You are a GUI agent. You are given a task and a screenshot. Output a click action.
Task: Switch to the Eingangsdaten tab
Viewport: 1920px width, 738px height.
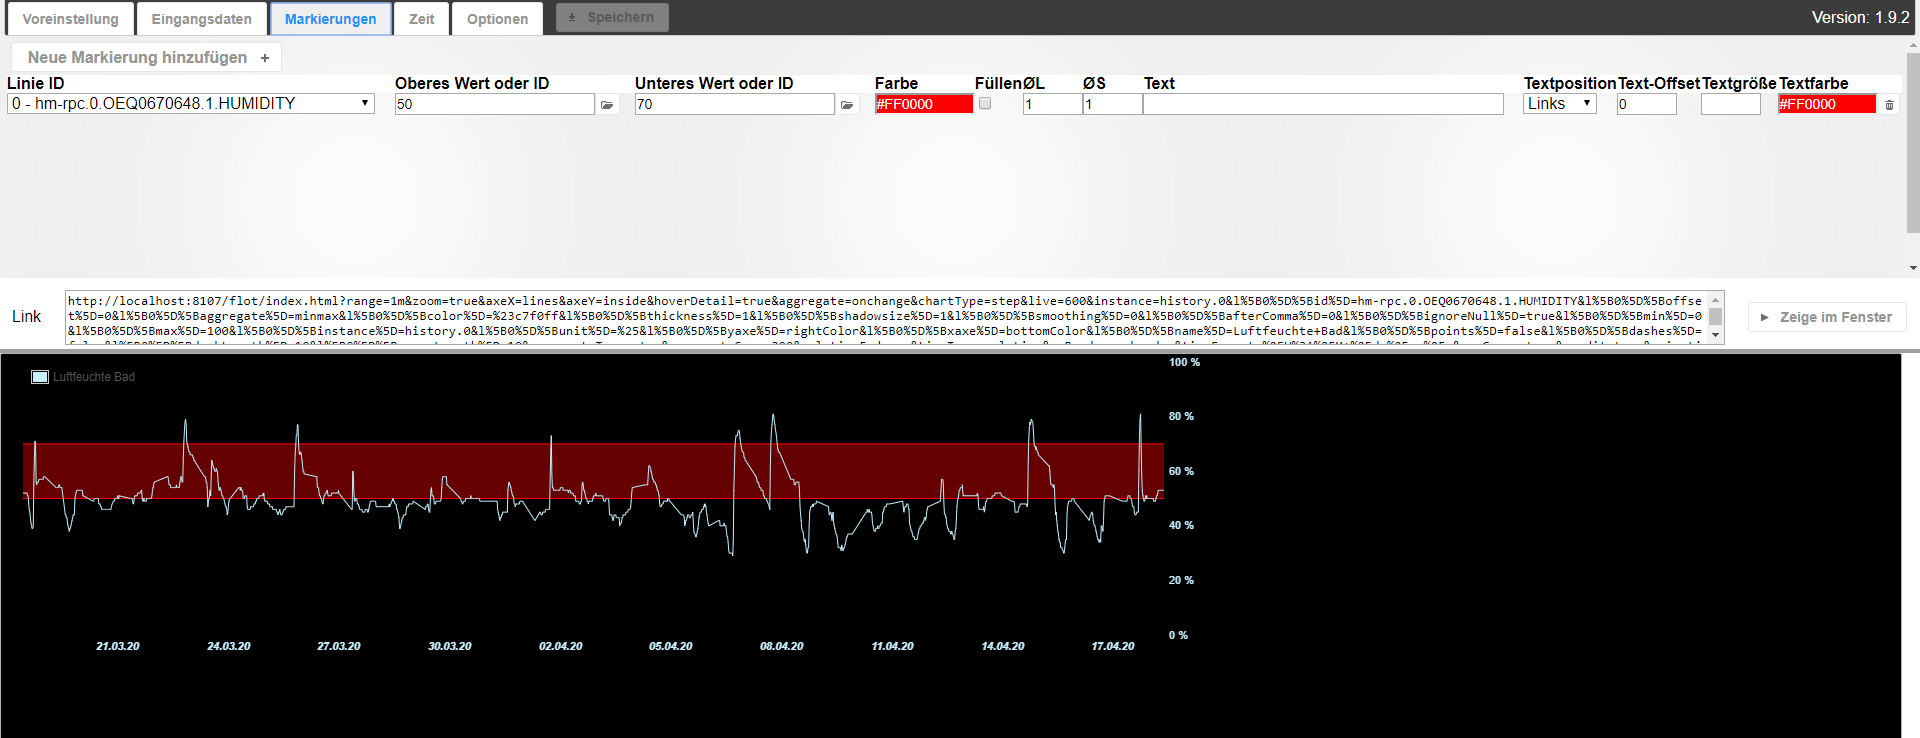coord(201,19)
